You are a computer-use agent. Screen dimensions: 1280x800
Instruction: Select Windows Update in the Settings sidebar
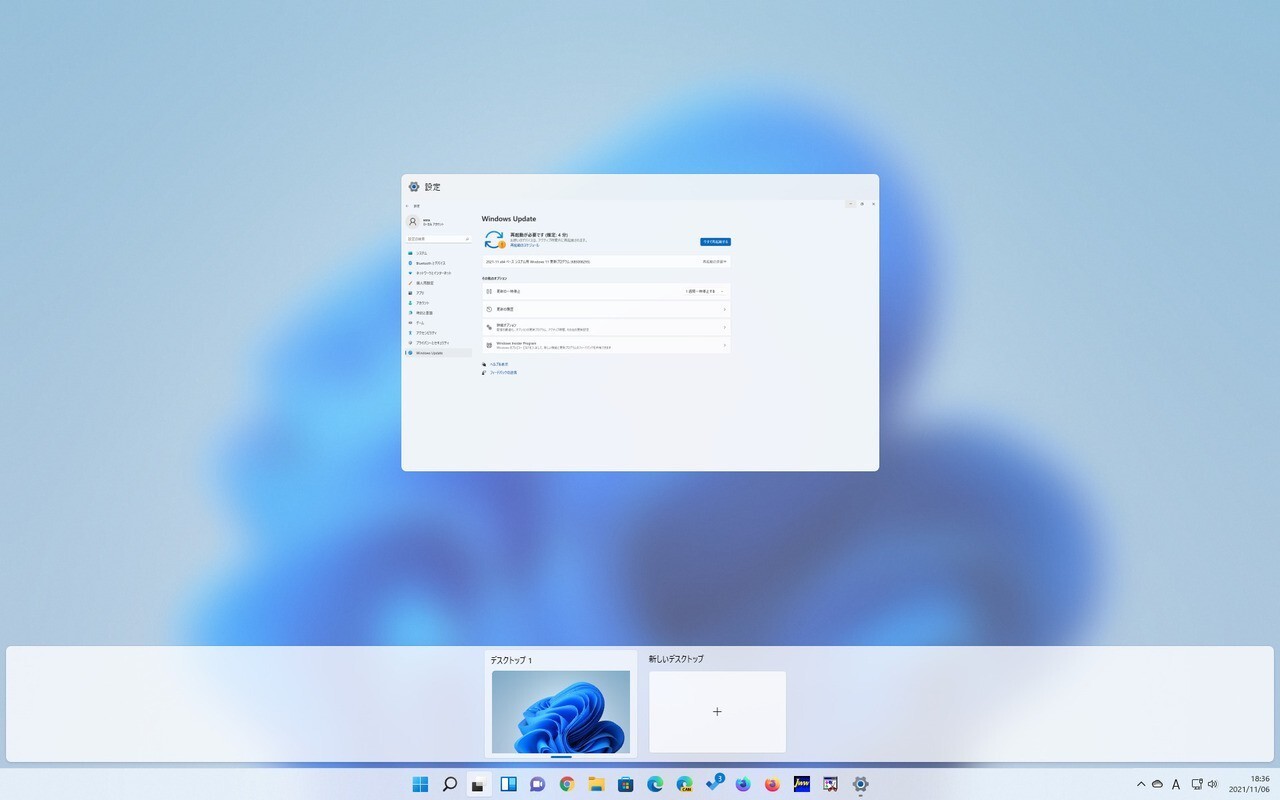pyautogui.click(x=438, y=353)
